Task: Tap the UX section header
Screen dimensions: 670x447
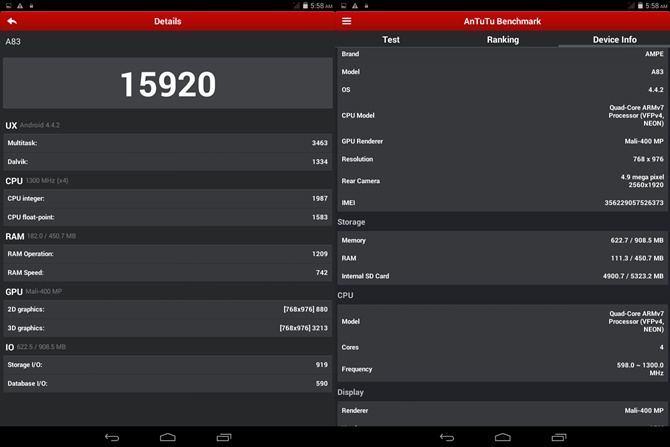Action: tap(32, 125)
